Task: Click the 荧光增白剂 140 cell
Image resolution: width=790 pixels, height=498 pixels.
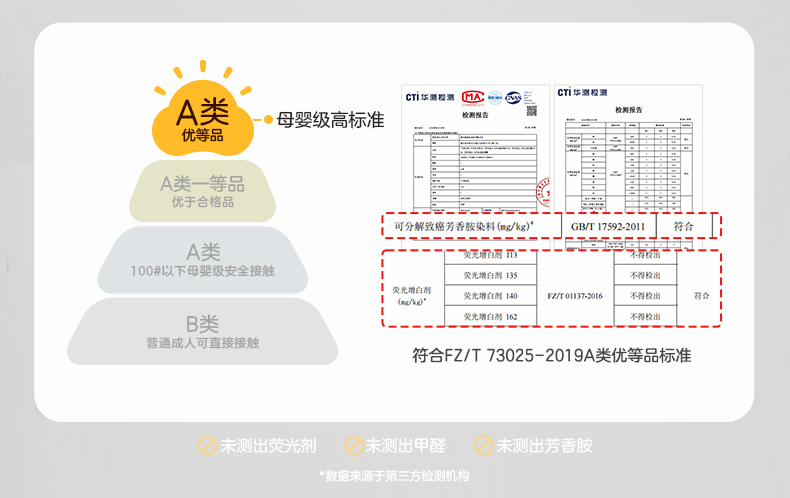Action: 490,296
